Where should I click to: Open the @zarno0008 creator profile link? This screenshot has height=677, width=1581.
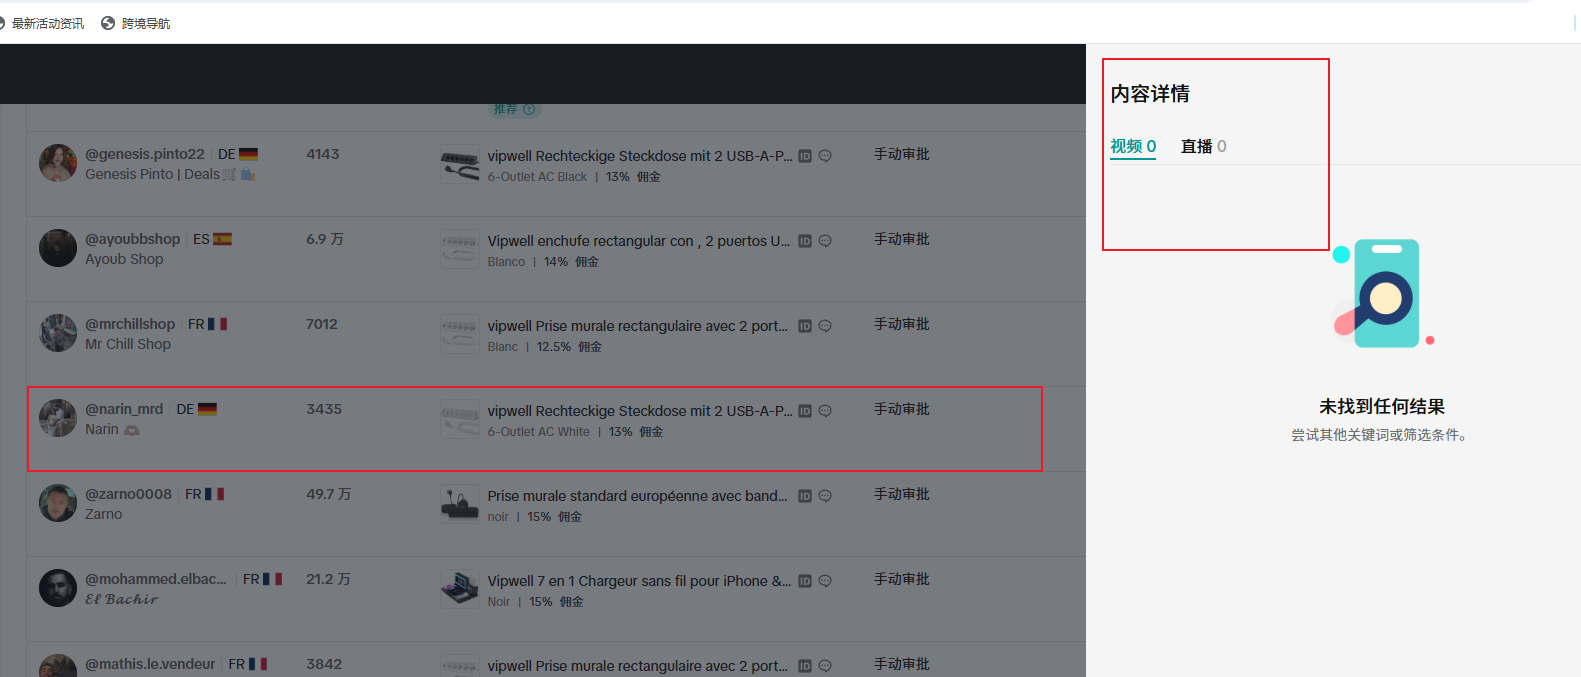(x=128, y=494)
